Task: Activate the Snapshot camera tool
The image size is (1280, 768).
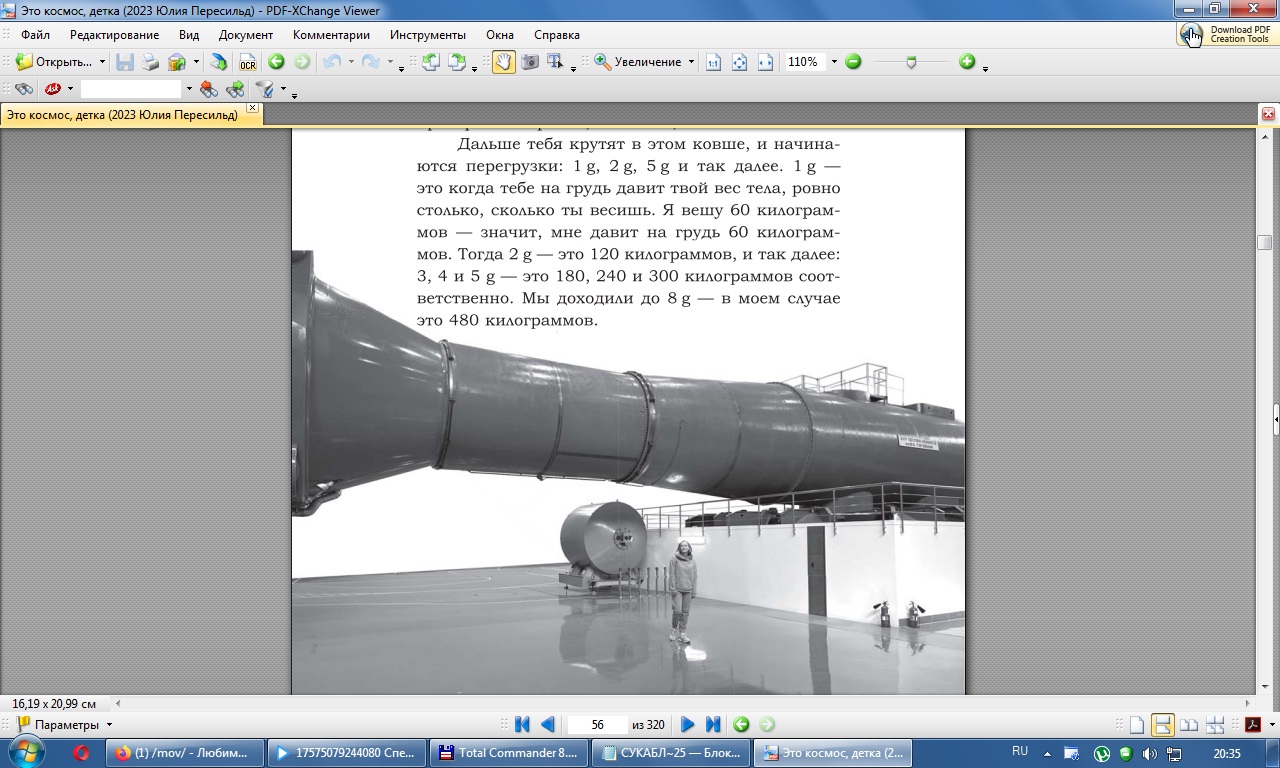Action: tap(530, 62)
